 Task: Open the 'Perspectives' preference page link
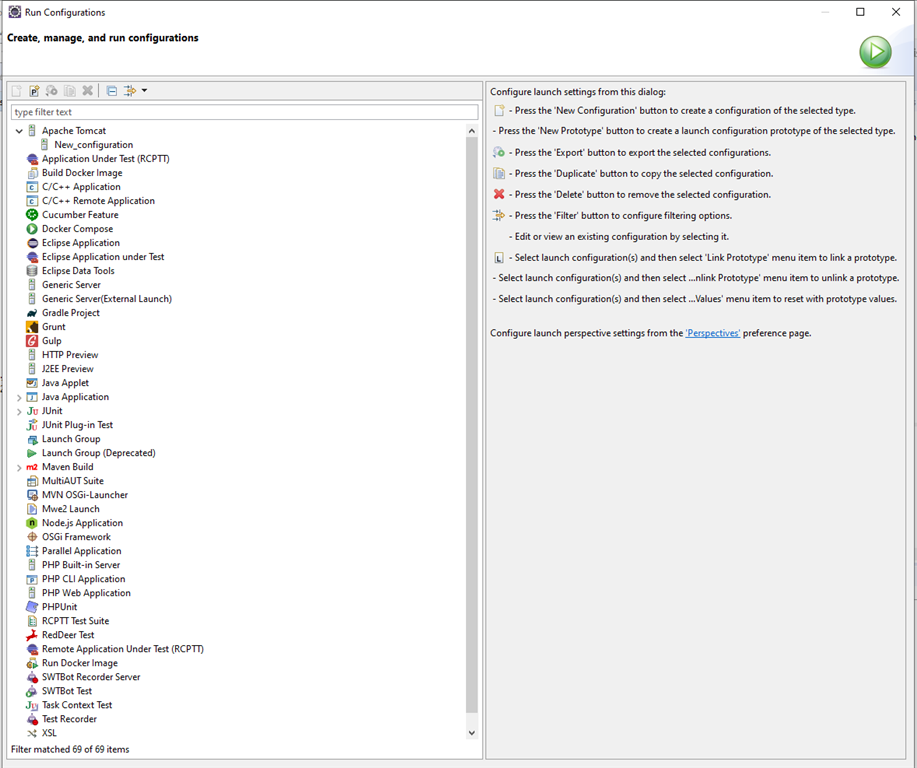pos(712,333)
